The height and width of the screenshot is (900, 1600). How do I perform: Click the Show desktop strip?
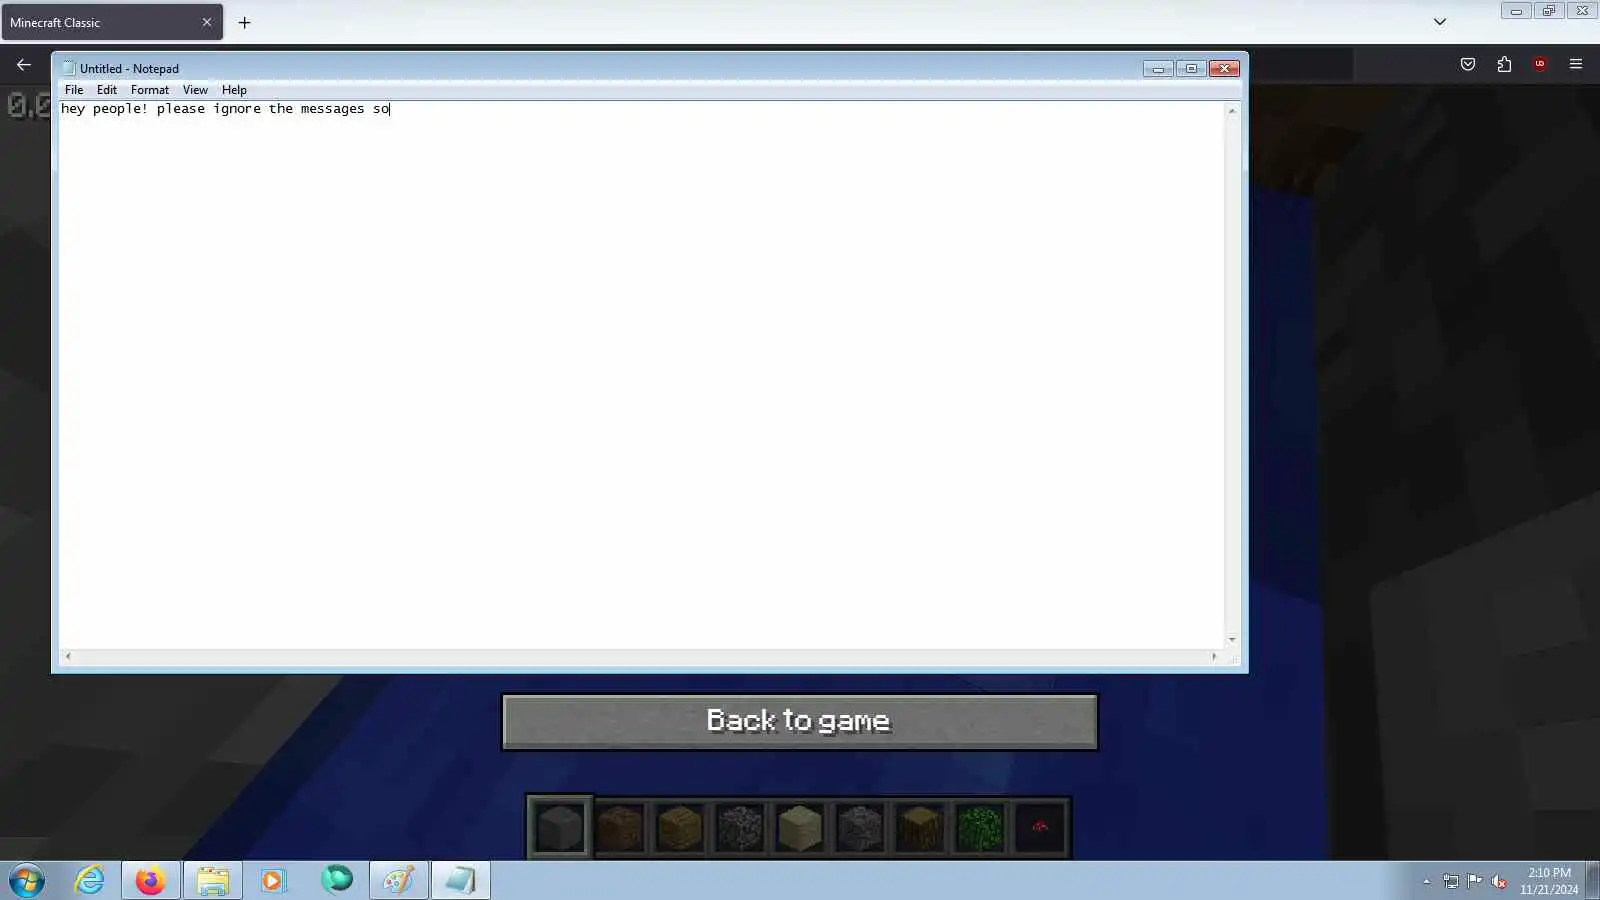click(1593, 881)
